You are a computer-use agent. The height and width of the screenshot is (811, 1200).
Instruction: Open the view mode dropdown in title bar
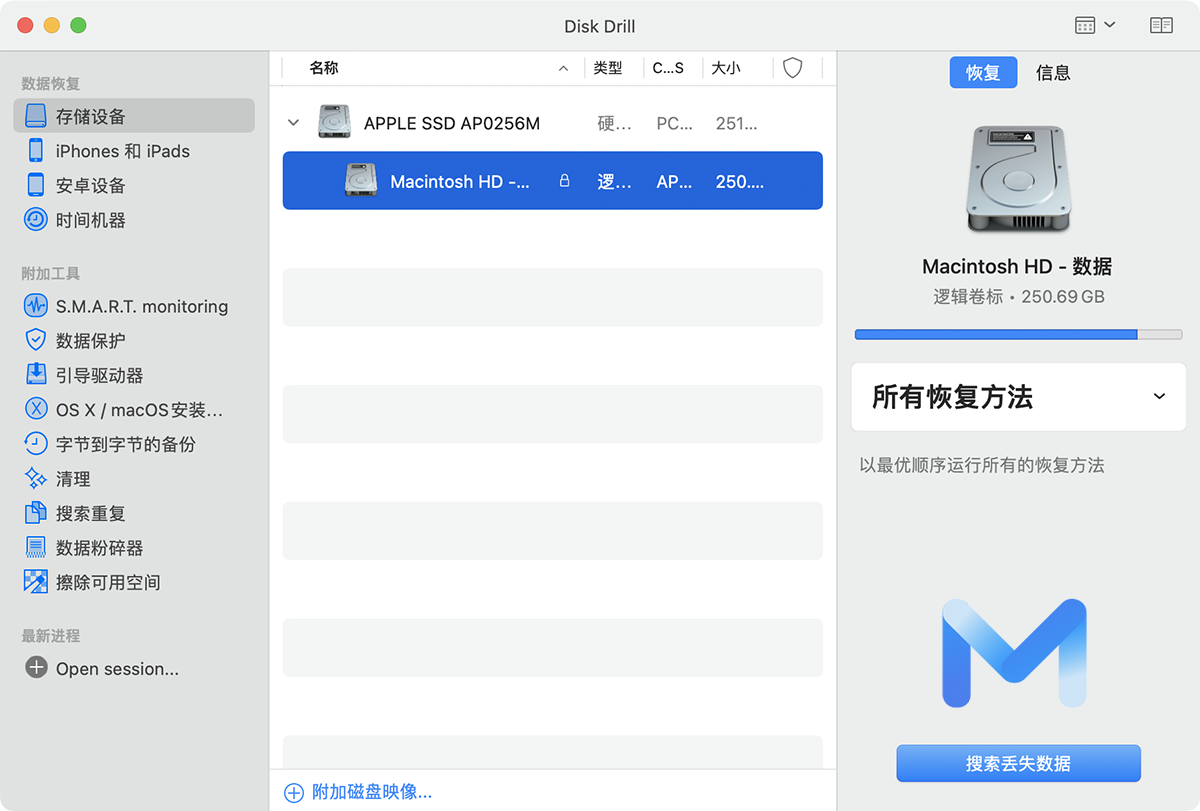1094,26
